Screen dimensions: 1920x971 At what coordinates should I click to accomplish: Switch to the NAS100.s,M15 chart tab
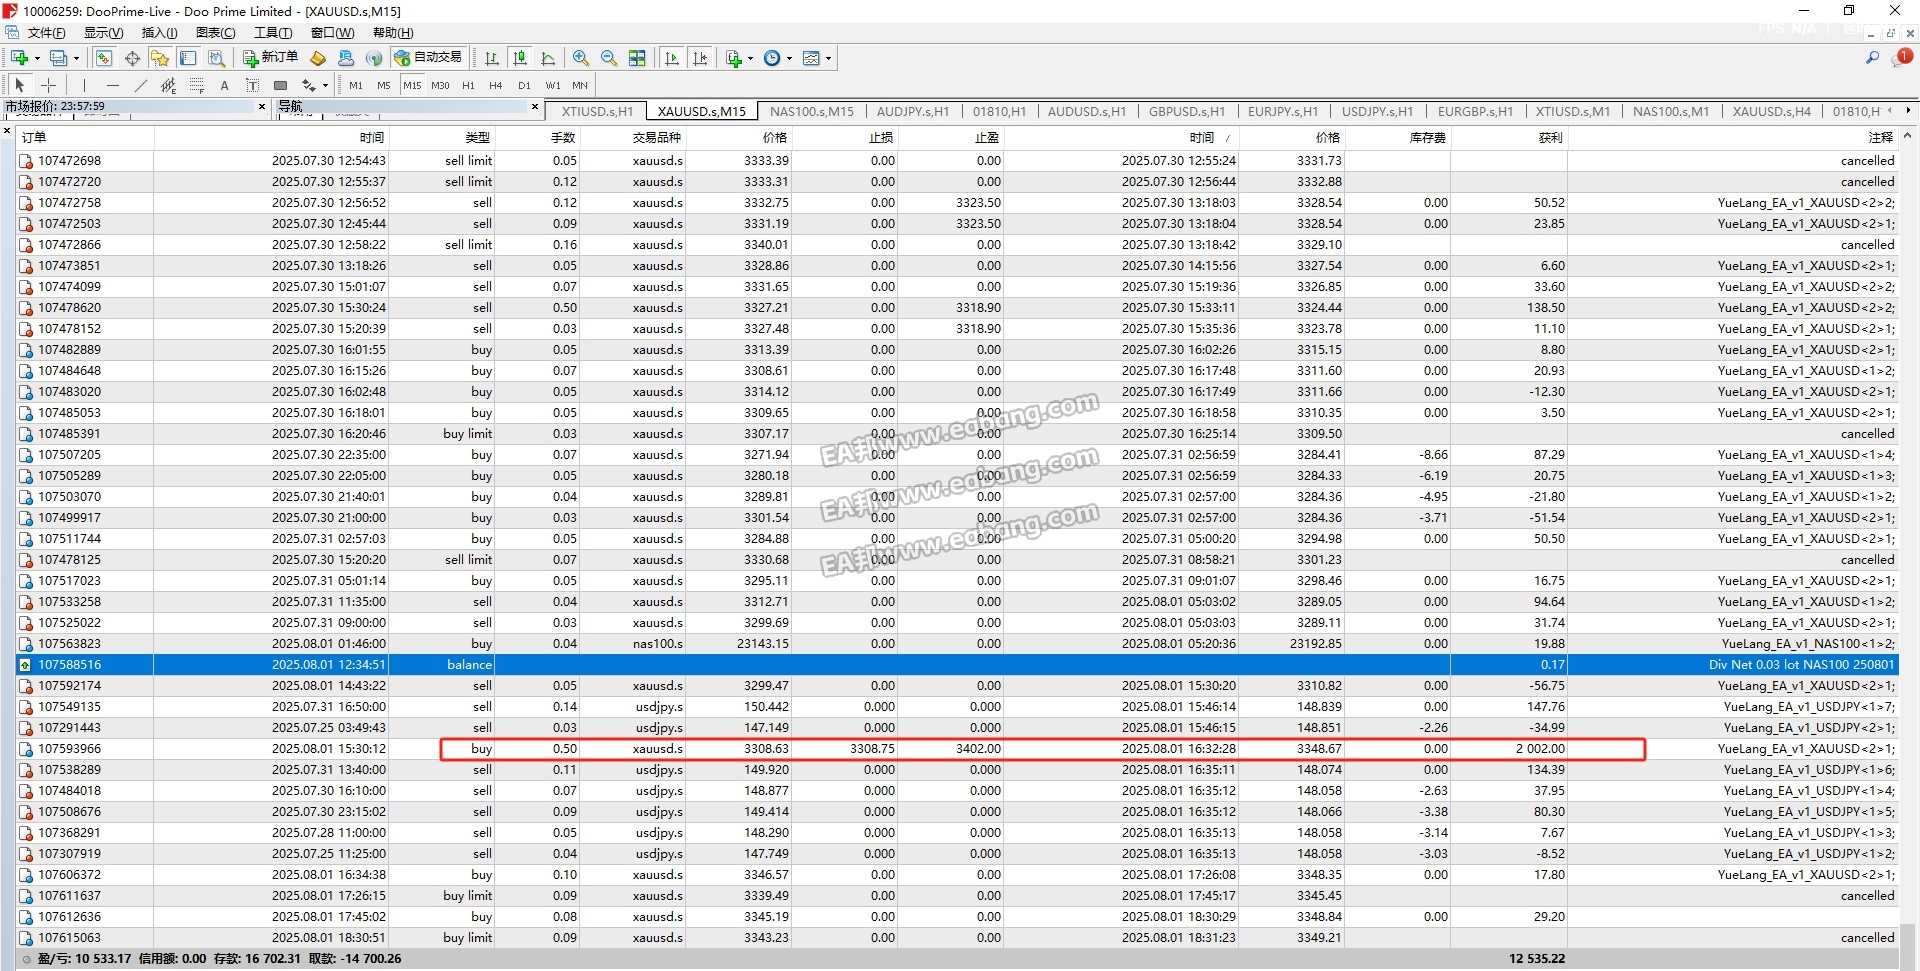tap(812, 111)
